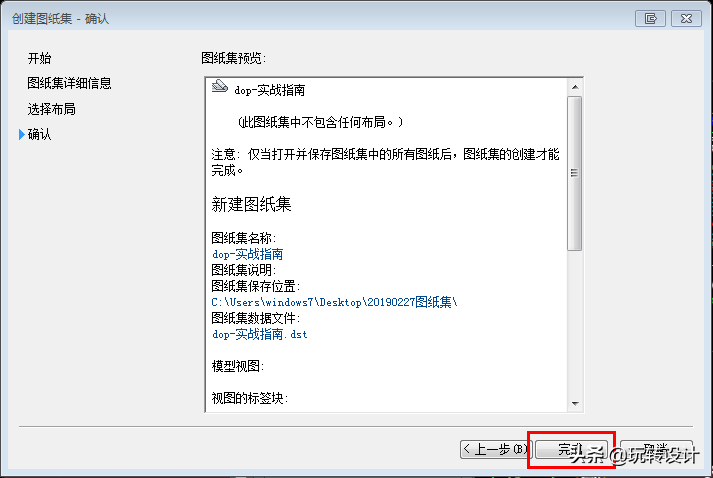Click the 完成 finish button
The height and width of the screenshot is (478, 713).
point(572,450)
